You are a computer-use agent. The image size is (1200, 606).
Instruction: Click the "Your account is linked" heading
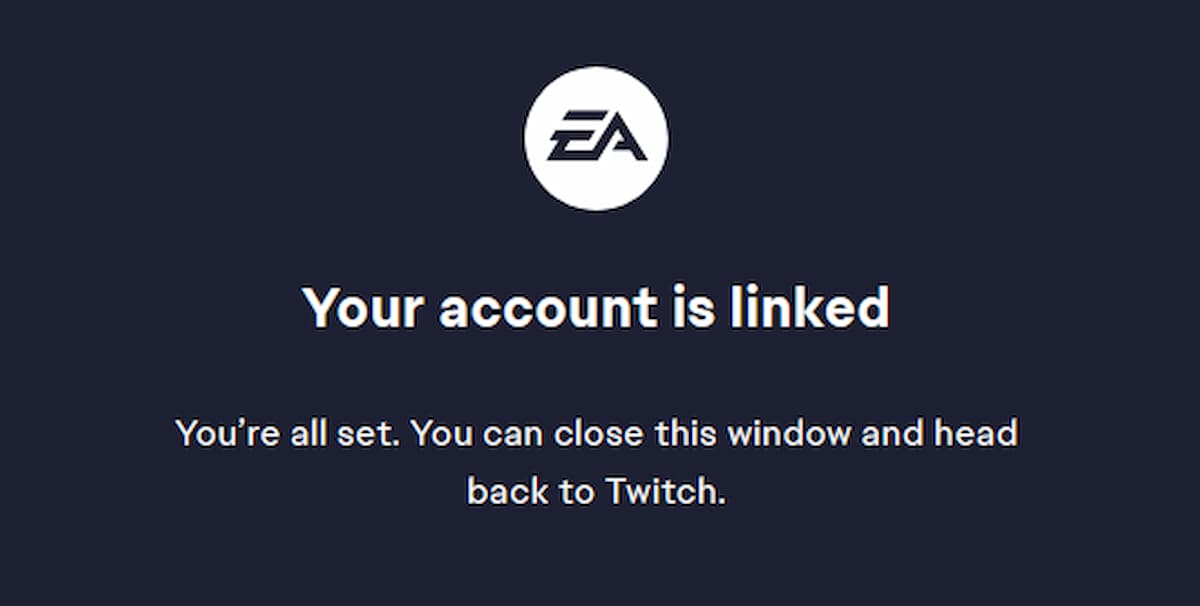[596, 307]
